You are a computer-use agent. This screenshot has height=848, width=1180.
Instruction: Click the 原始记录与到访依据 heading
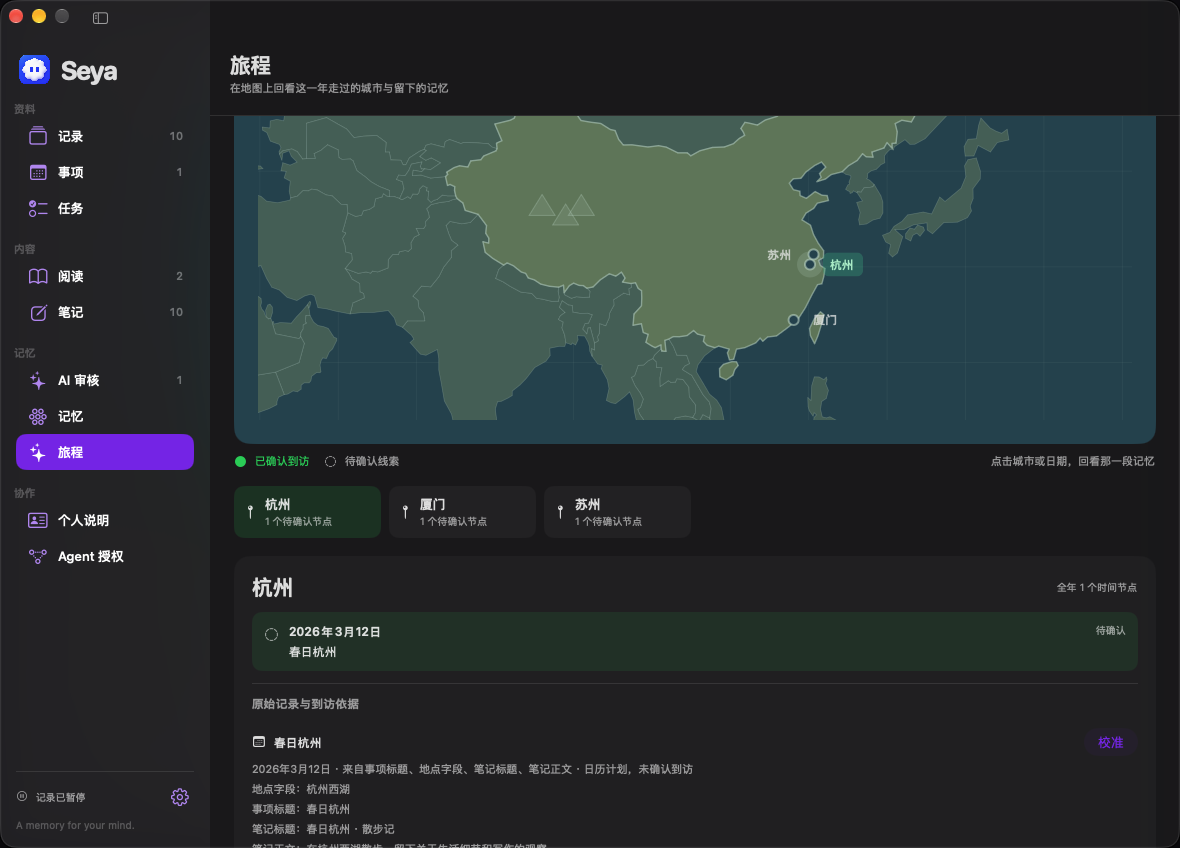(305, 704)
